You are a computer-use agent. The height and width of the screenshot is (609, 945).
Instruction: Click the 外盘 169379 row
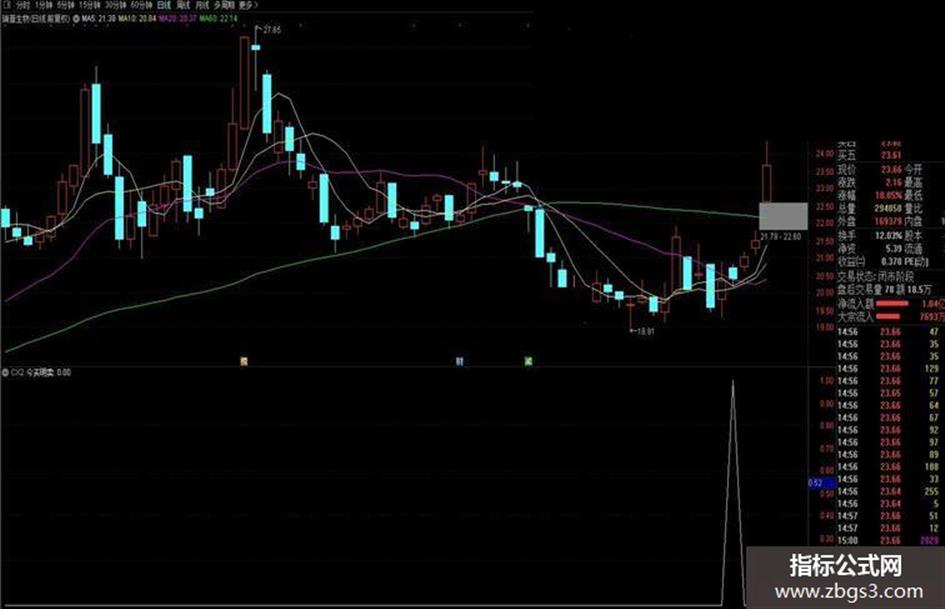(870, 221)
